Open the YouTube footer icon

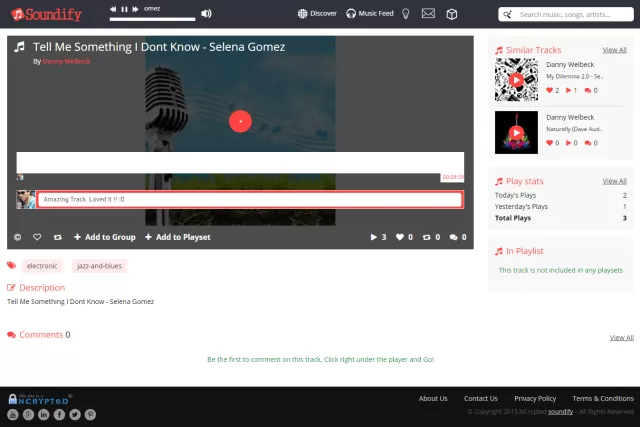[x=13, y=415]
